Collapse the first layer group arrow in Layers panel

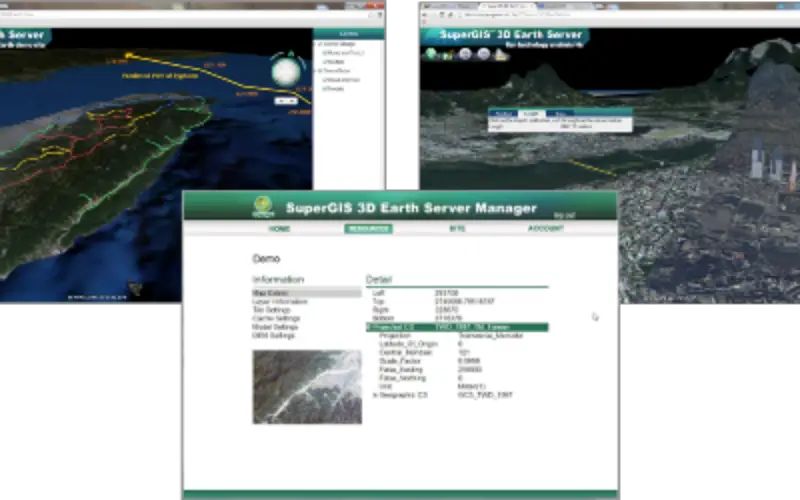315,44
